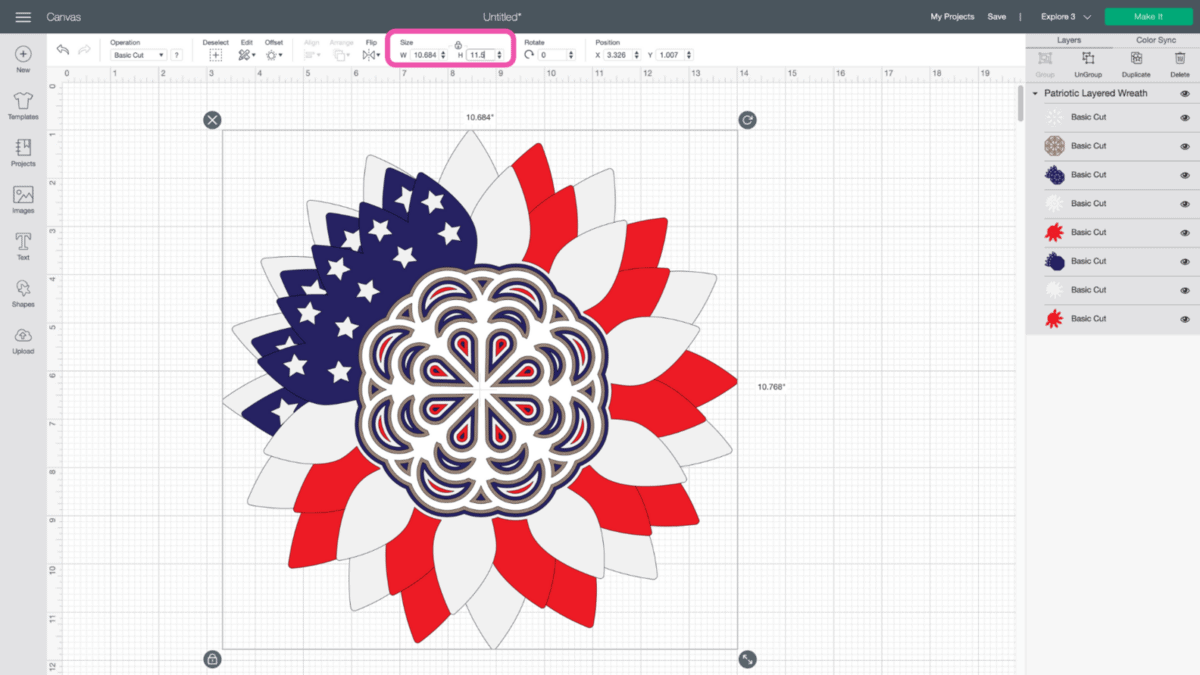Open the Offset dropdown

pos(273,55)
